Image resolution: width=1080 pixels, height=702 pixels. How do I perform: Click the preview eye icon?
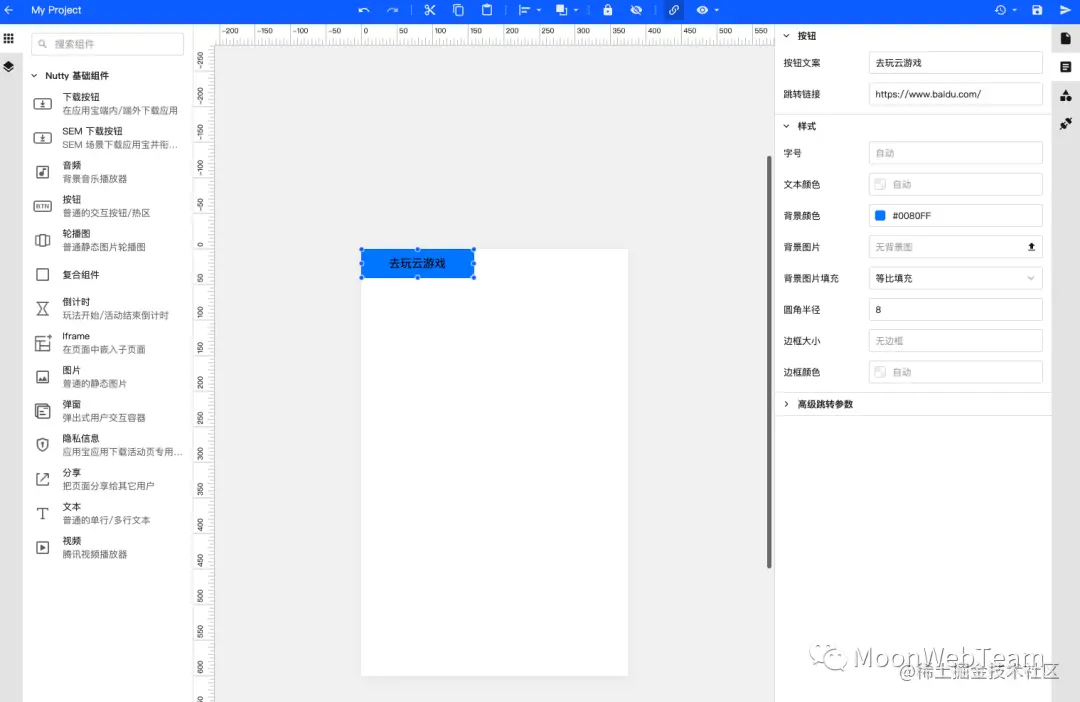pos(702,10)
